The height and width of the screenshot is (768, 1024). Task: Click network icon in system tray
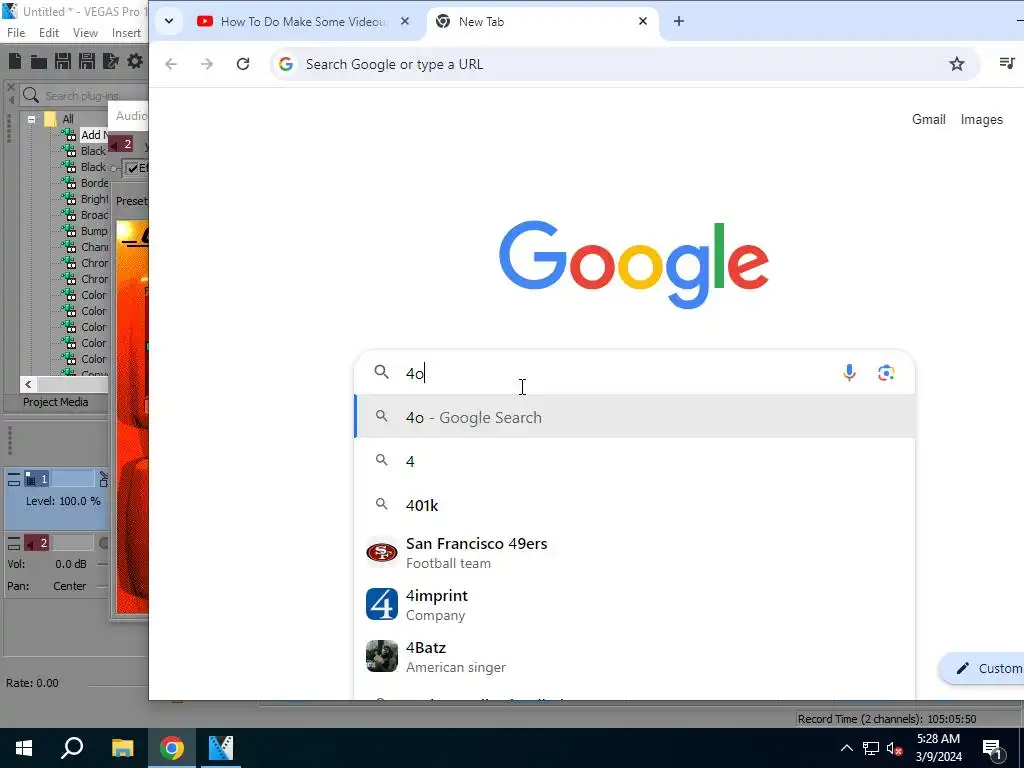click(870, 748)
